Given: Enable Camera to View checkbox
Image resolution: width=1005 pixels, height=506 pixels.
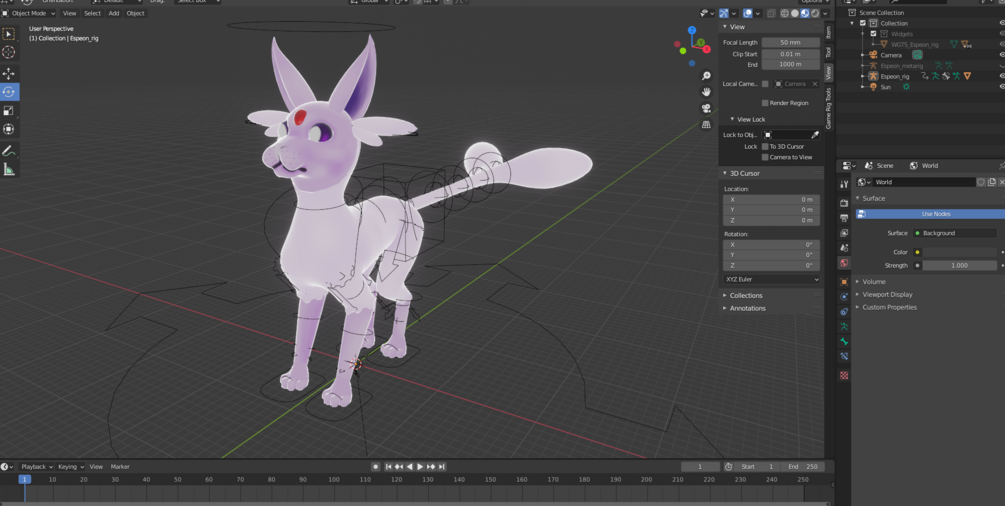Looking at the screenshot, I should [x=765, y=157].
